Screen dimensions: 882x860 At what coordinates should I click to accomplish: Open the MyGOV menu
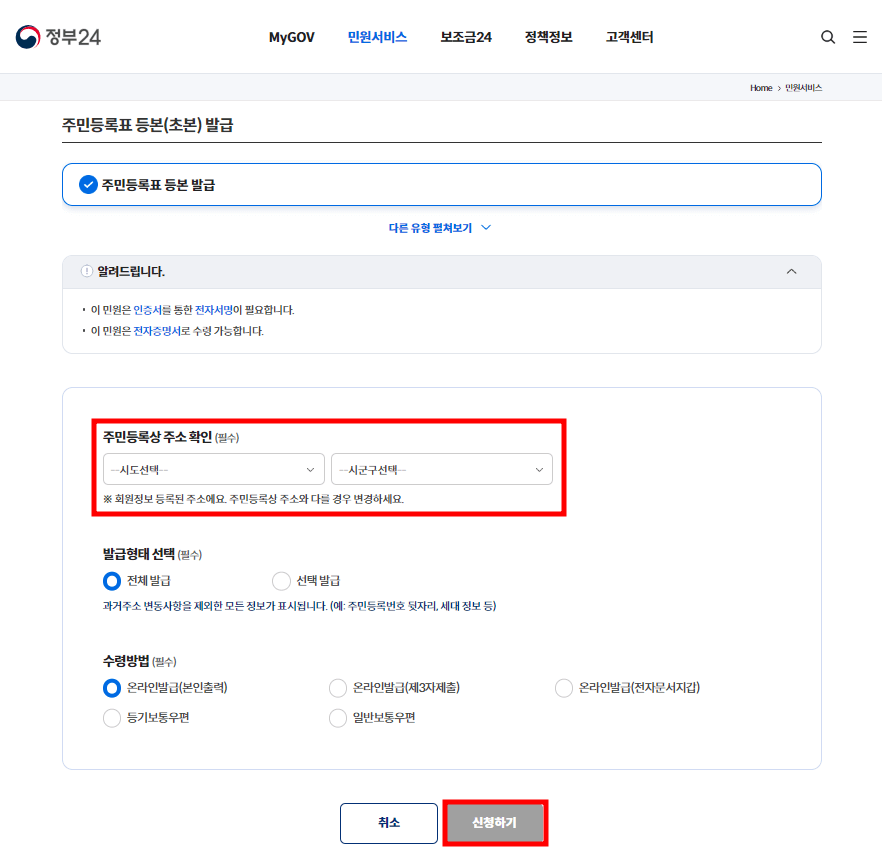pyautogui.click(x=291, y=37)
